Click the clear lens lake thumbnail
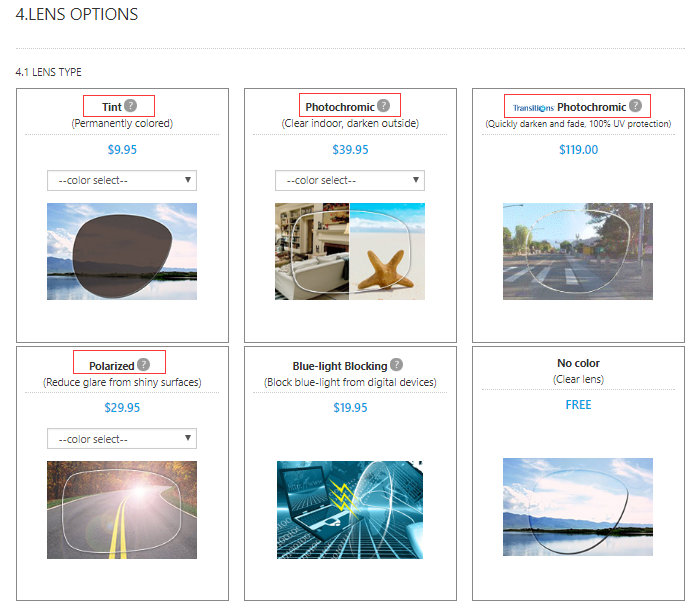The width and height of the screenshot is (693, 605). [578, 507]
